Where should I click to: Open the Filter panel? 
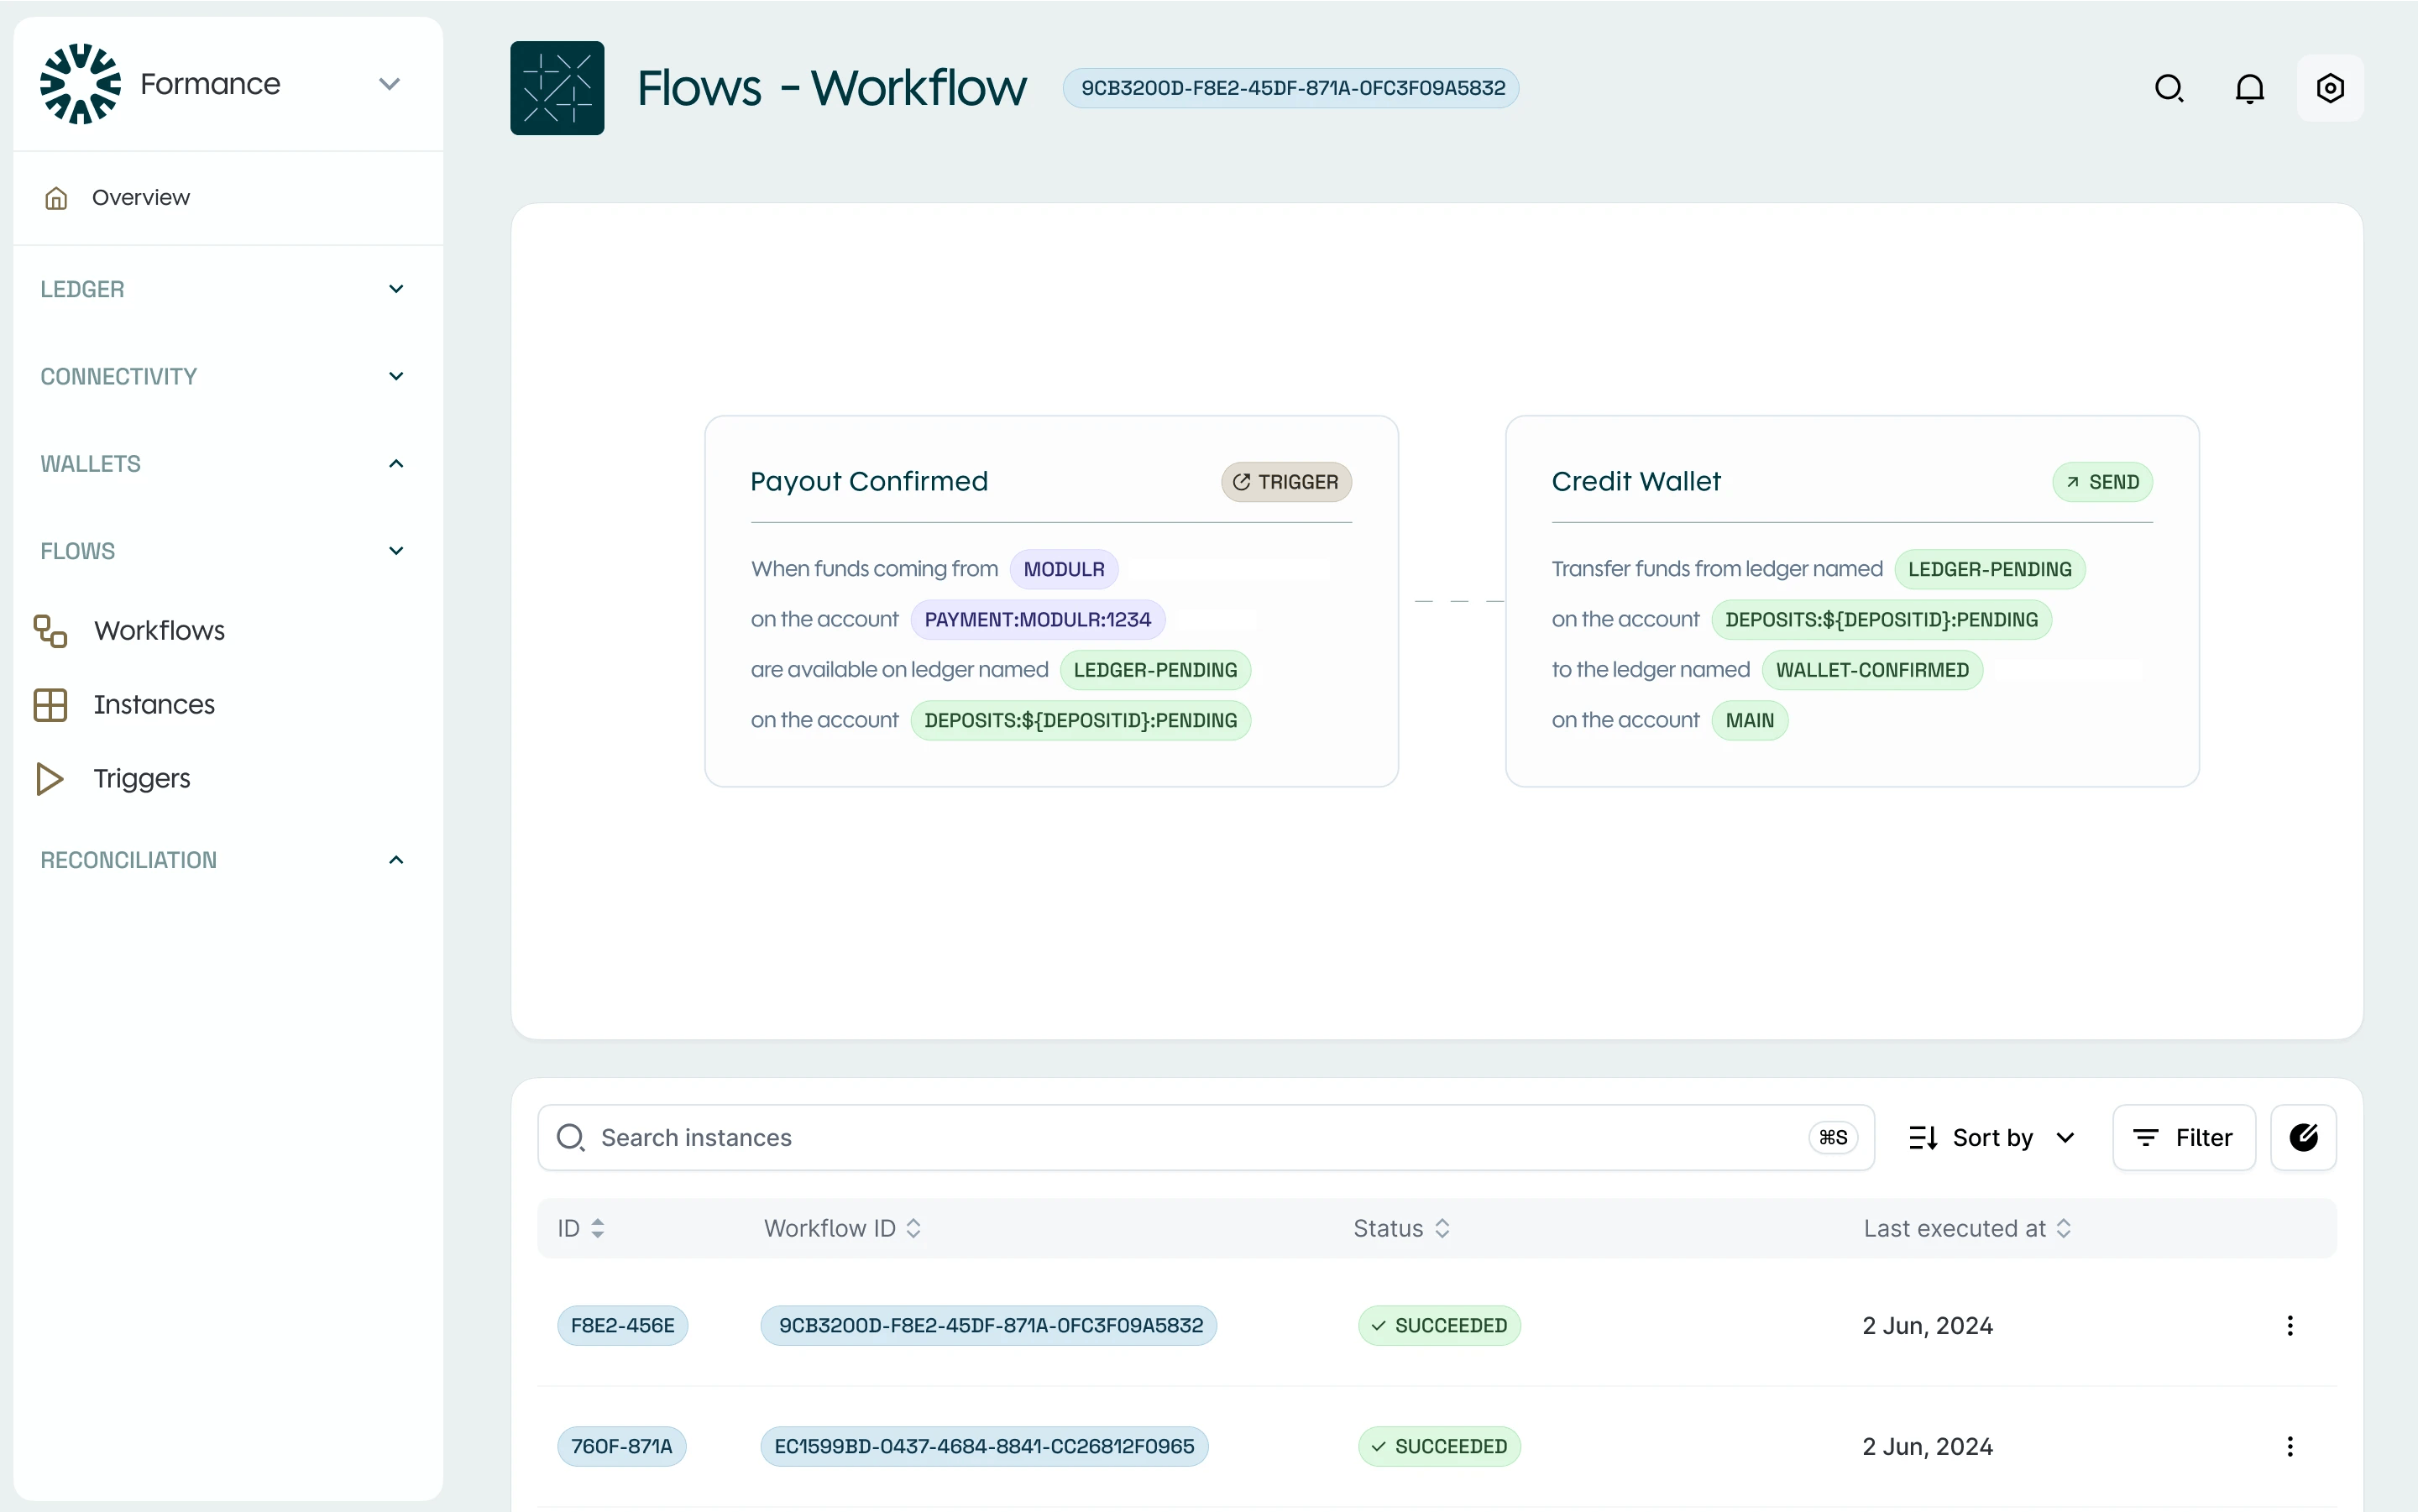point(2183,1137)
